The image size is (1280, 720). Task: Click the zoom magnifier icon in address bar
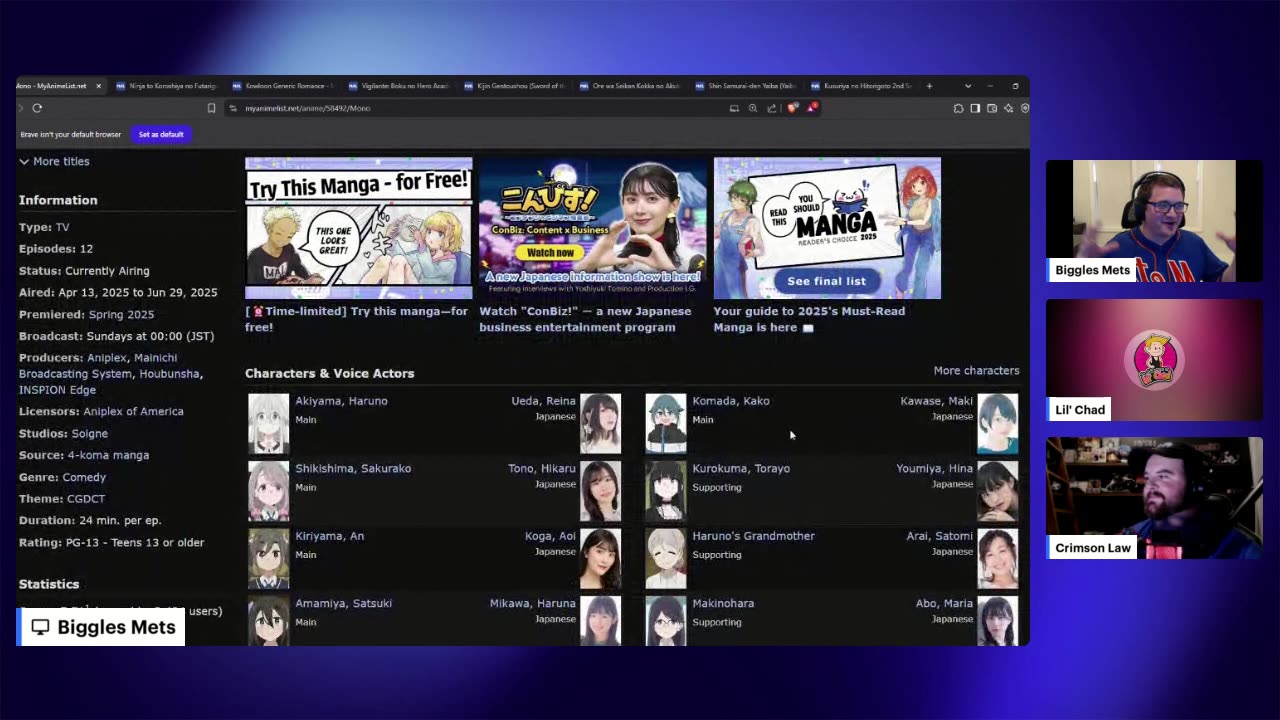pos(753,108)
